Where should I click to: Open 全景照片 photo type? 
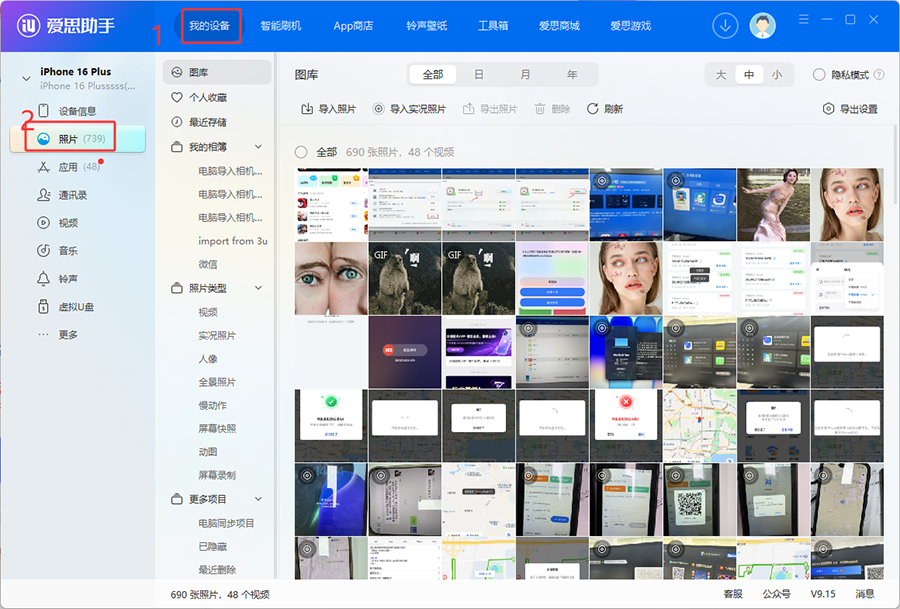[x=217, y=382]
